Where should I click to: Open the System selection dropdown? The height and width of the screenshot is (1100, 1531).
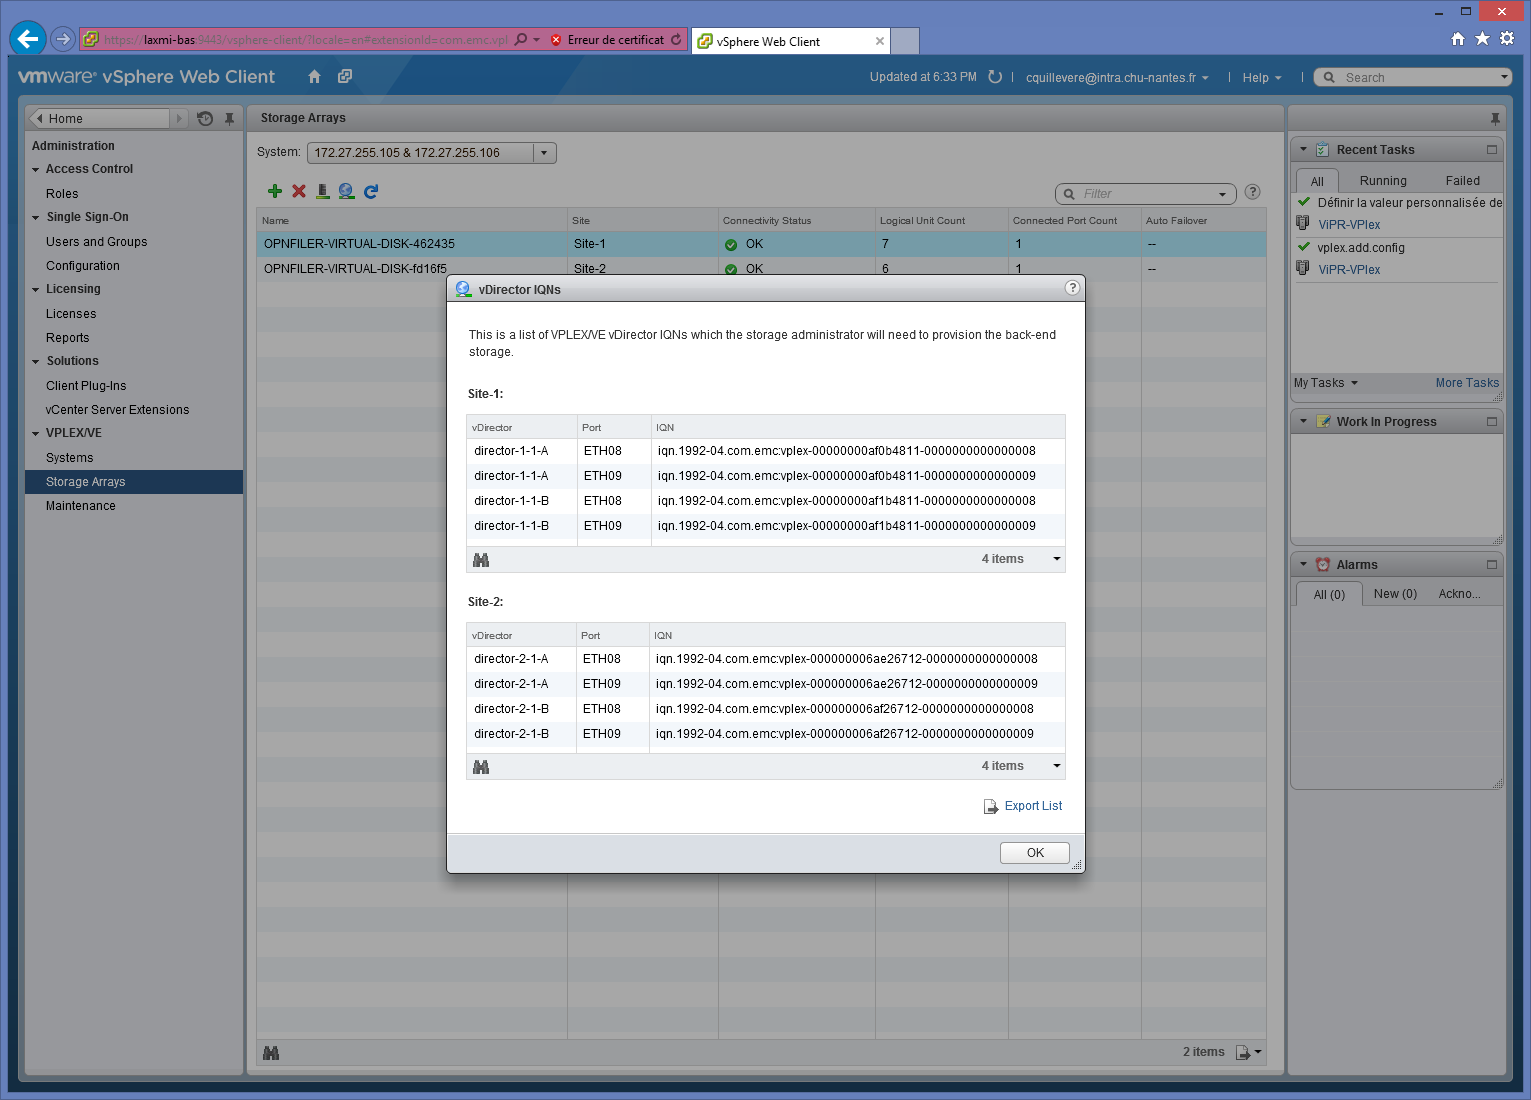pos(544,153)
